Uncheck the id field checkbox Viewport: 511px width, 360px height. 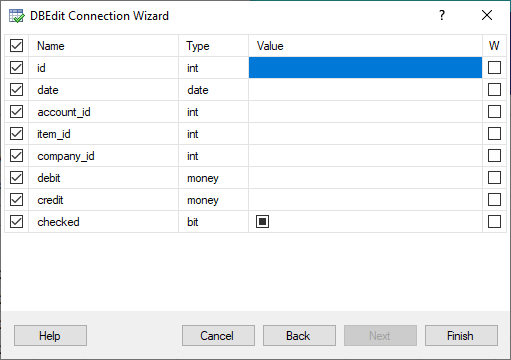click(16, 68)
